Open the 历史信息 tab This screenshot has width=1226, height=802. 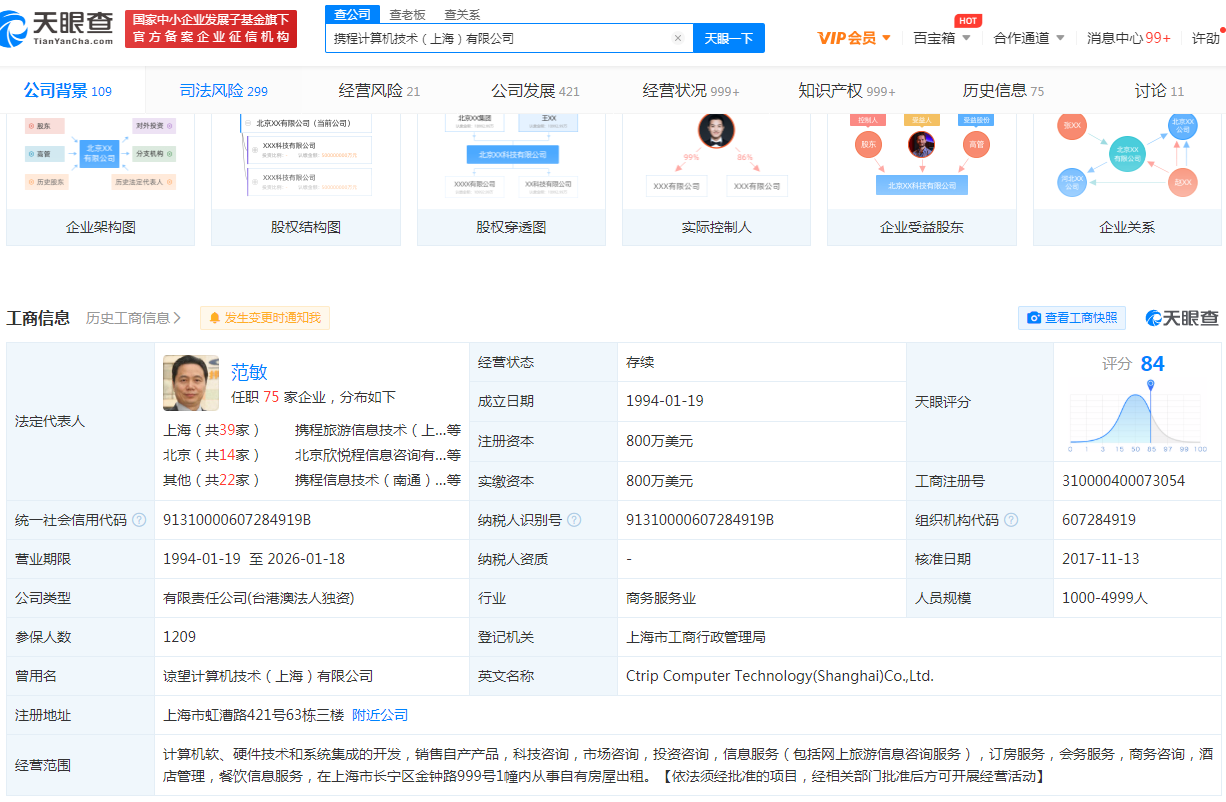(1003, 91)
